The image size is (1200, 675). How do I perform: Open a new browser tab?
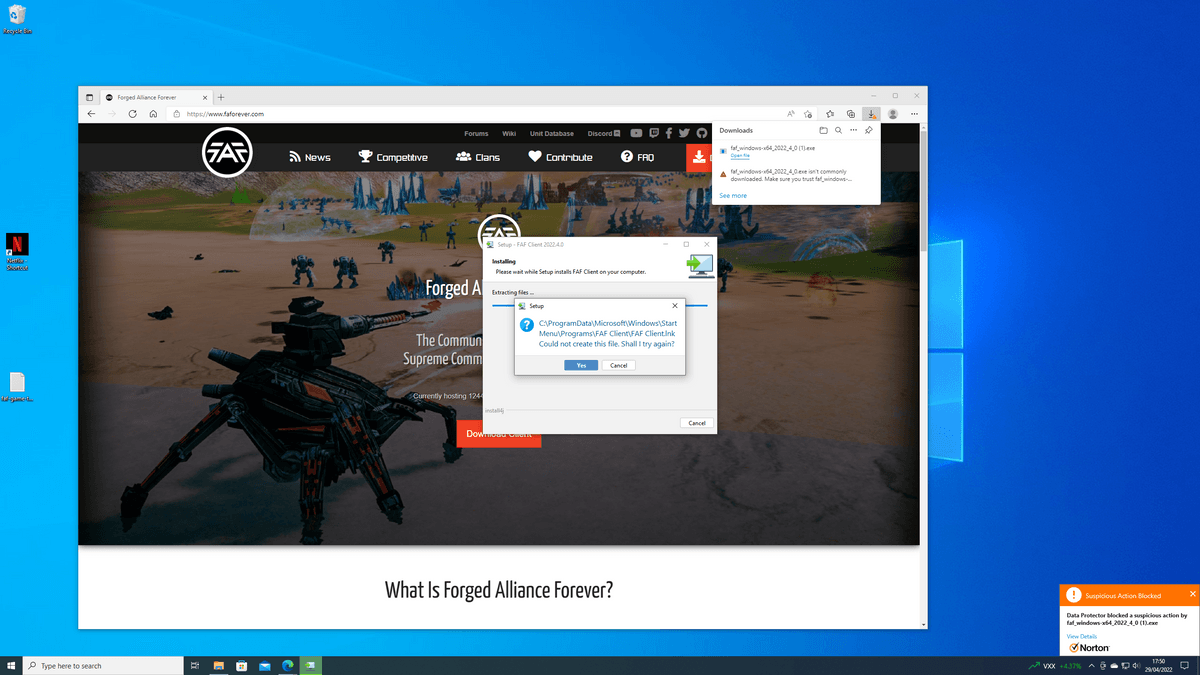[x=221, y=97]
